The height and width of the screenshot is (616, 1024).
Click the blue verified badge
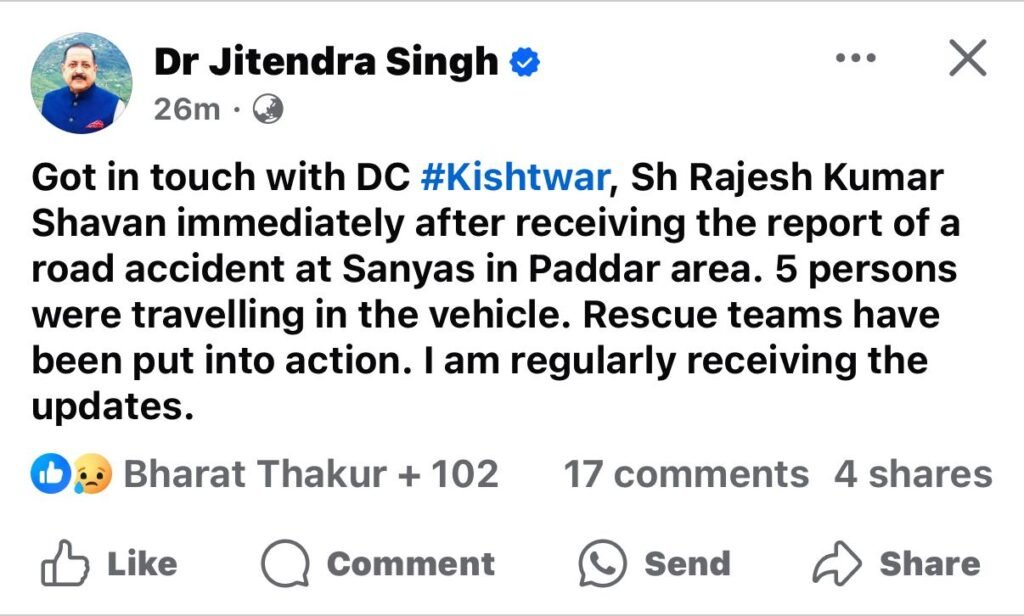tap(525, 63)
